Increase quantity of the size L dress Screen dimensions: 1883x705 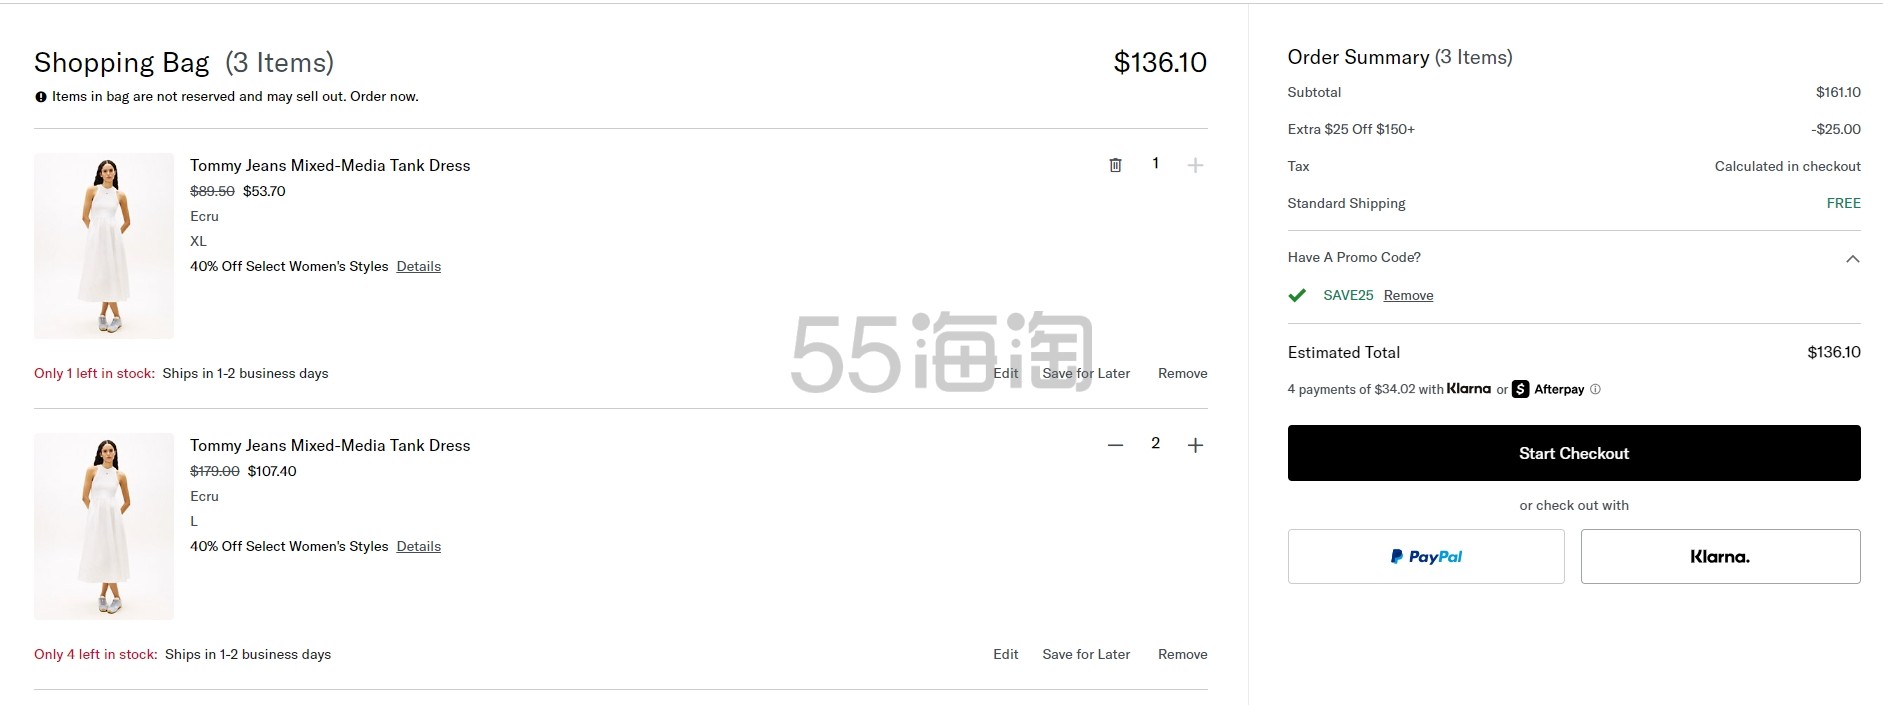pyautogui.click(x=1195, y=444)
